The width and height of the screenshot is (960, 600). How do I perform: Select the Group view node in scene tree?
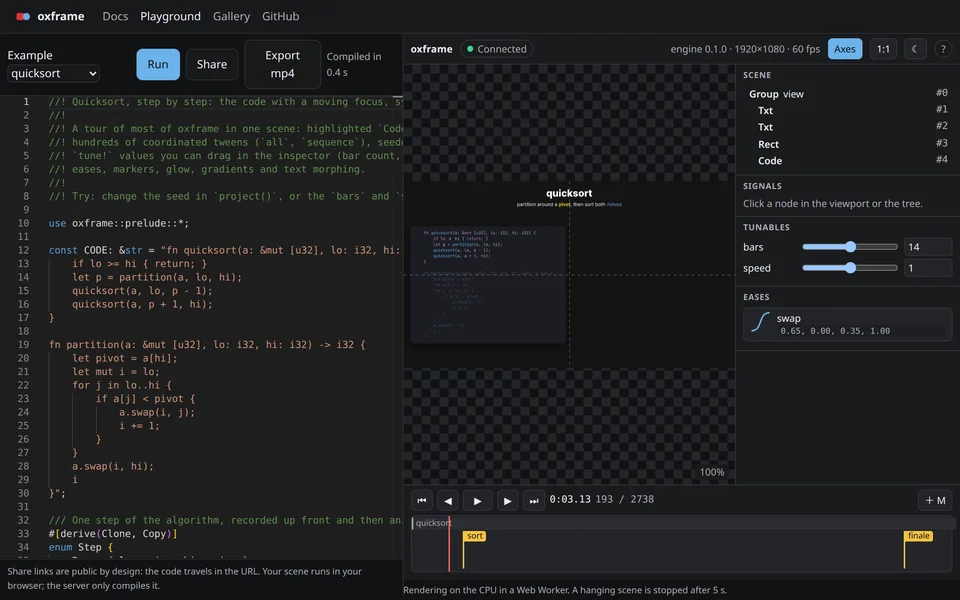(x=847, y=94)
